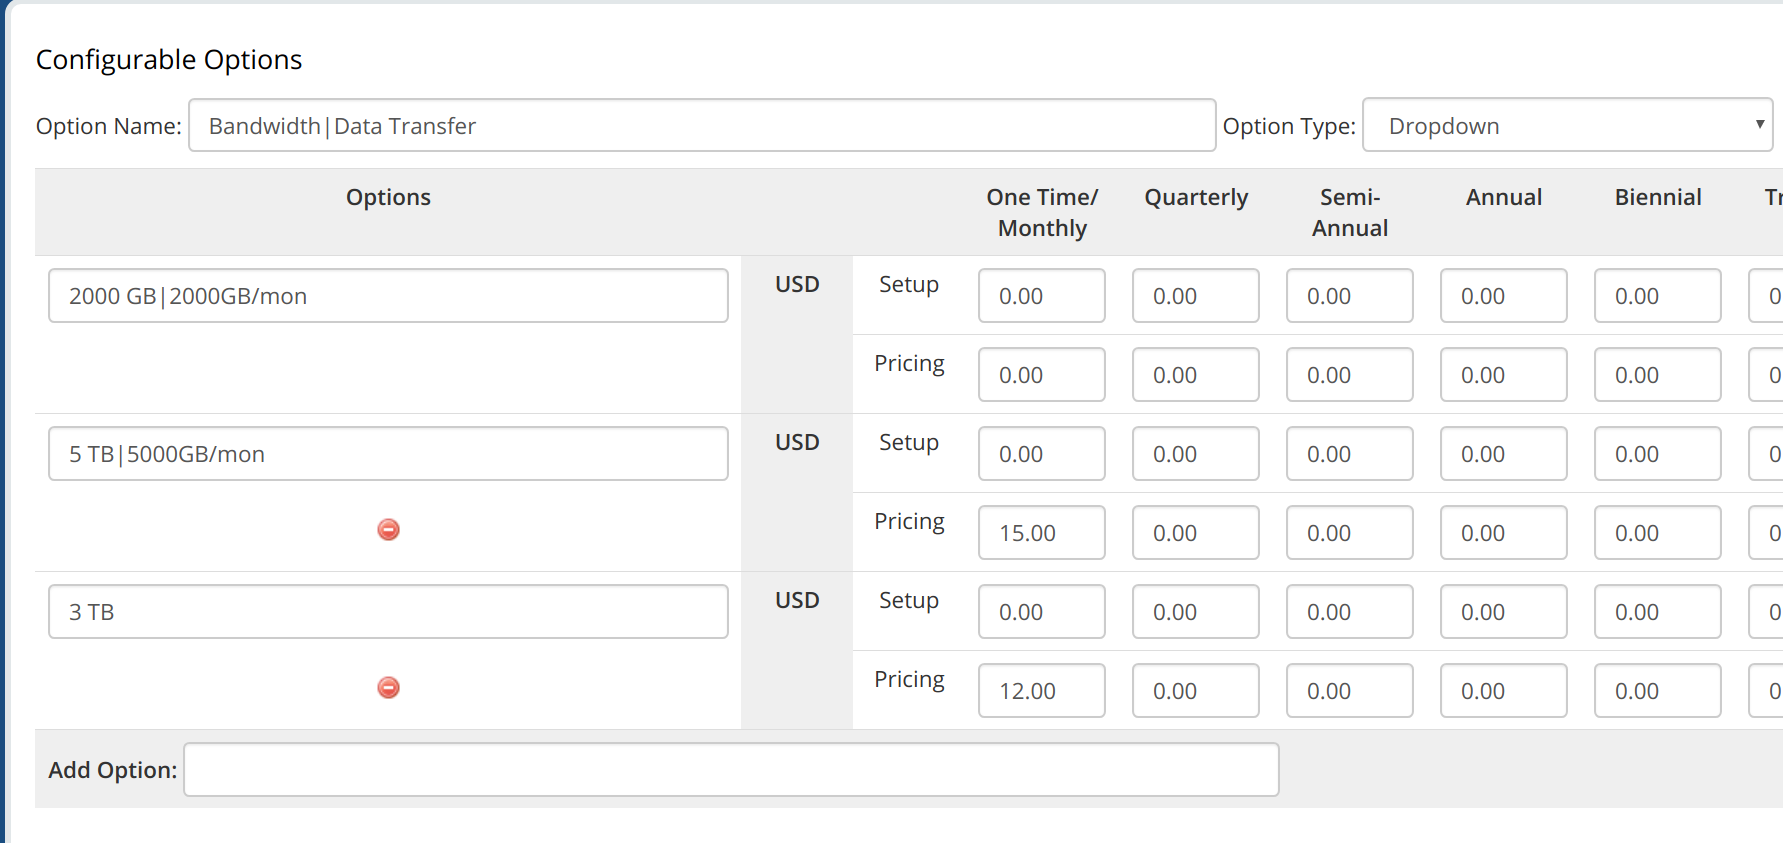1783x843 pixels.
Task: Click USD label in 5 TB row
Action: tap(797, 442)
